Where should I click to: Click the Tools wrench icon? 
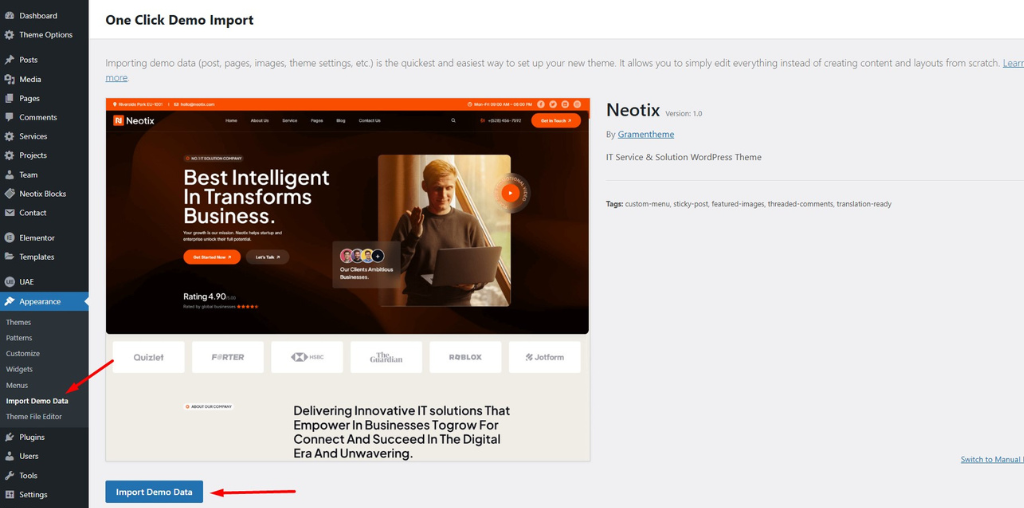click(9, 475)
